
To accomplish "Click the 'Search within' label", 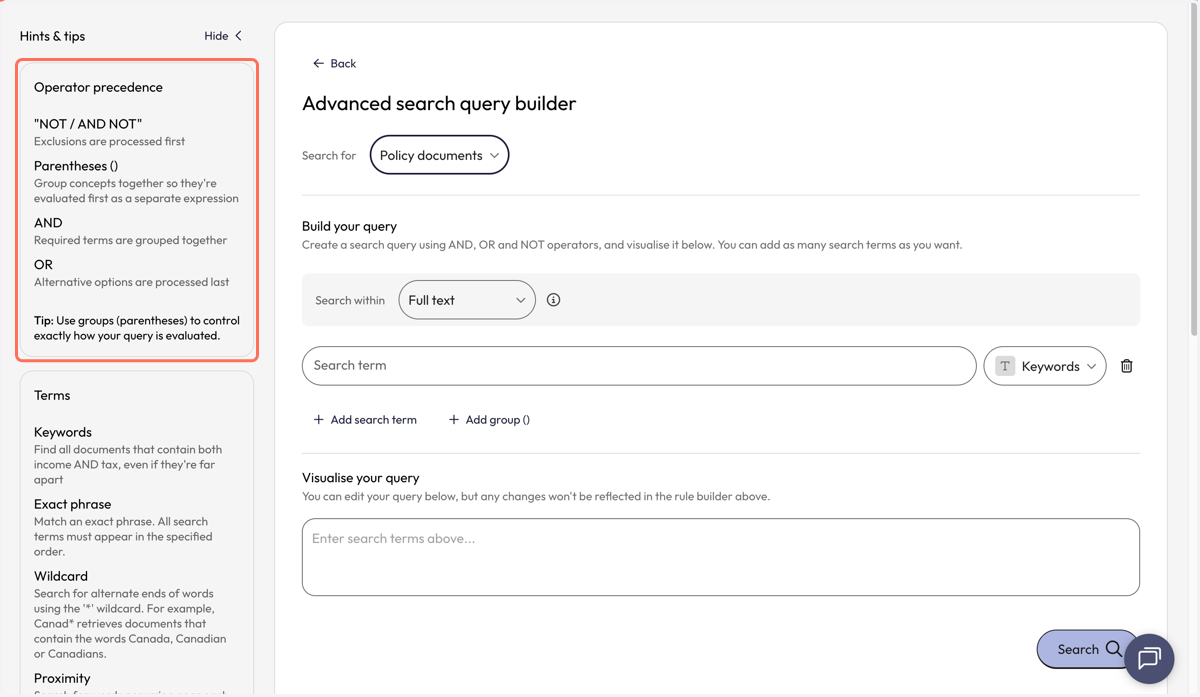I will [x=350, y=300].
